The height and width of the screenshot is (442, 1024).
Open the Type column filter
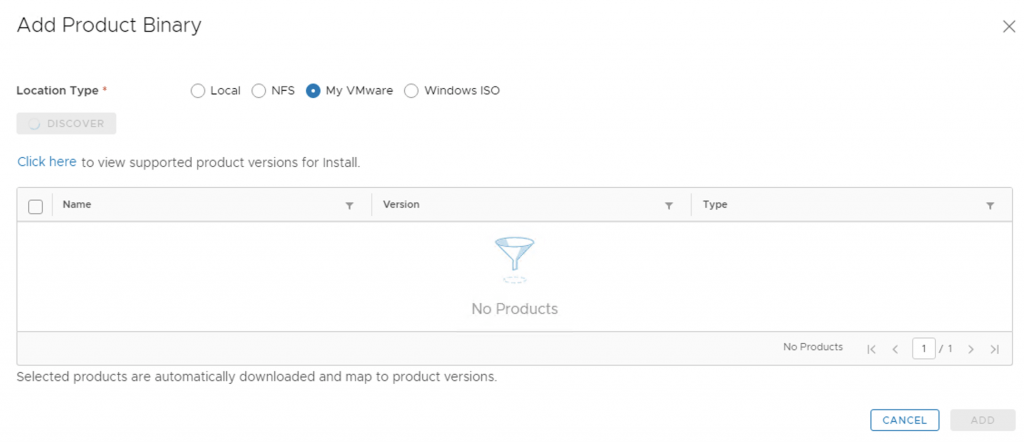[989, 206]
